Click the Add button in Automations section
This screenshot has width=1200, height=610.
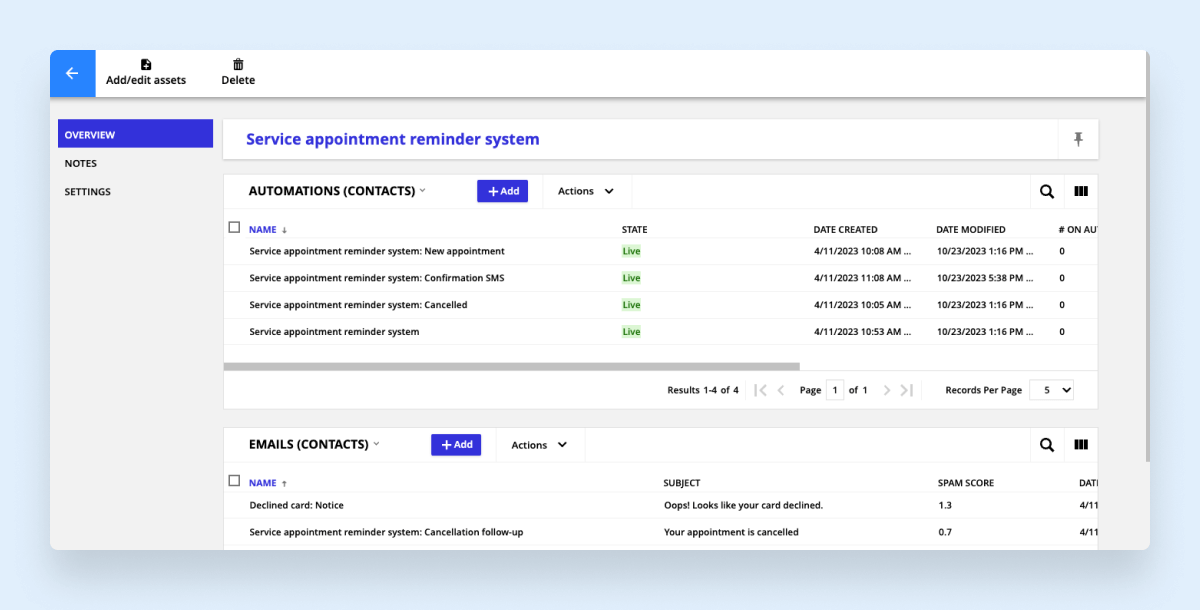(502, 191)
